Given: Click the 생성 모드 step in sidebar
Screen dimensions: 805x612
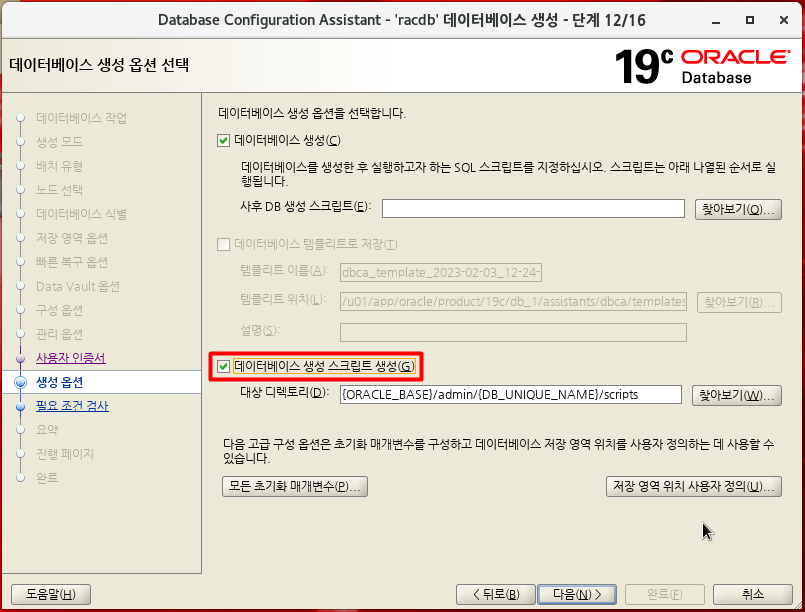Looking at the screenshot, I should [60, 142].
